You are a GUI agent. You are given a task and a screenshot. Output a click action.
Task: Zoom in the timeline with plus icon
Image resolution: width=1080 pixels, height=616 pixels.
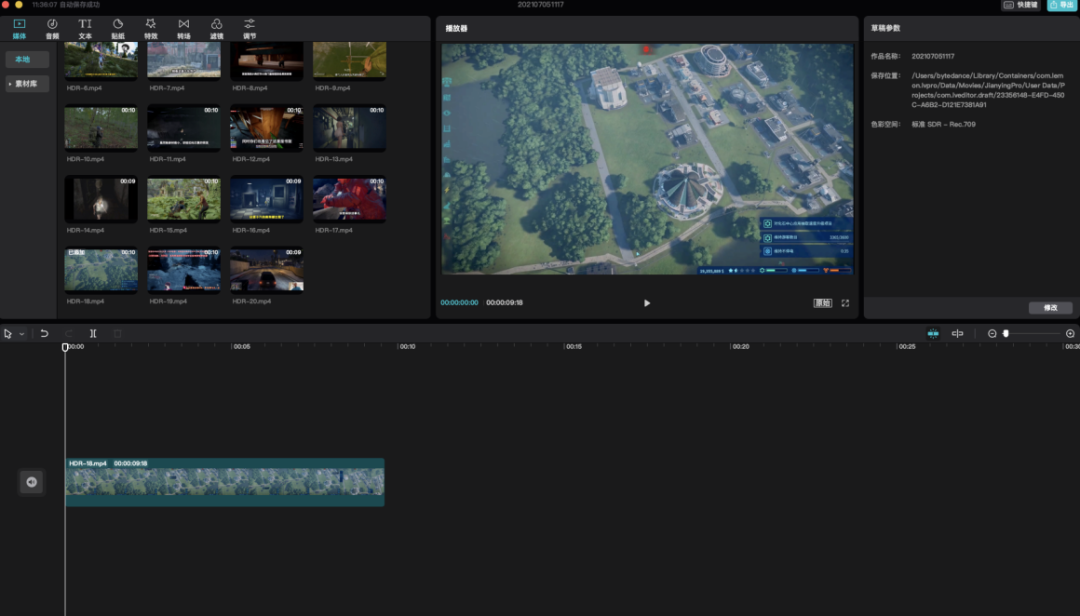pyautogui.click(x=1070, y=333)
